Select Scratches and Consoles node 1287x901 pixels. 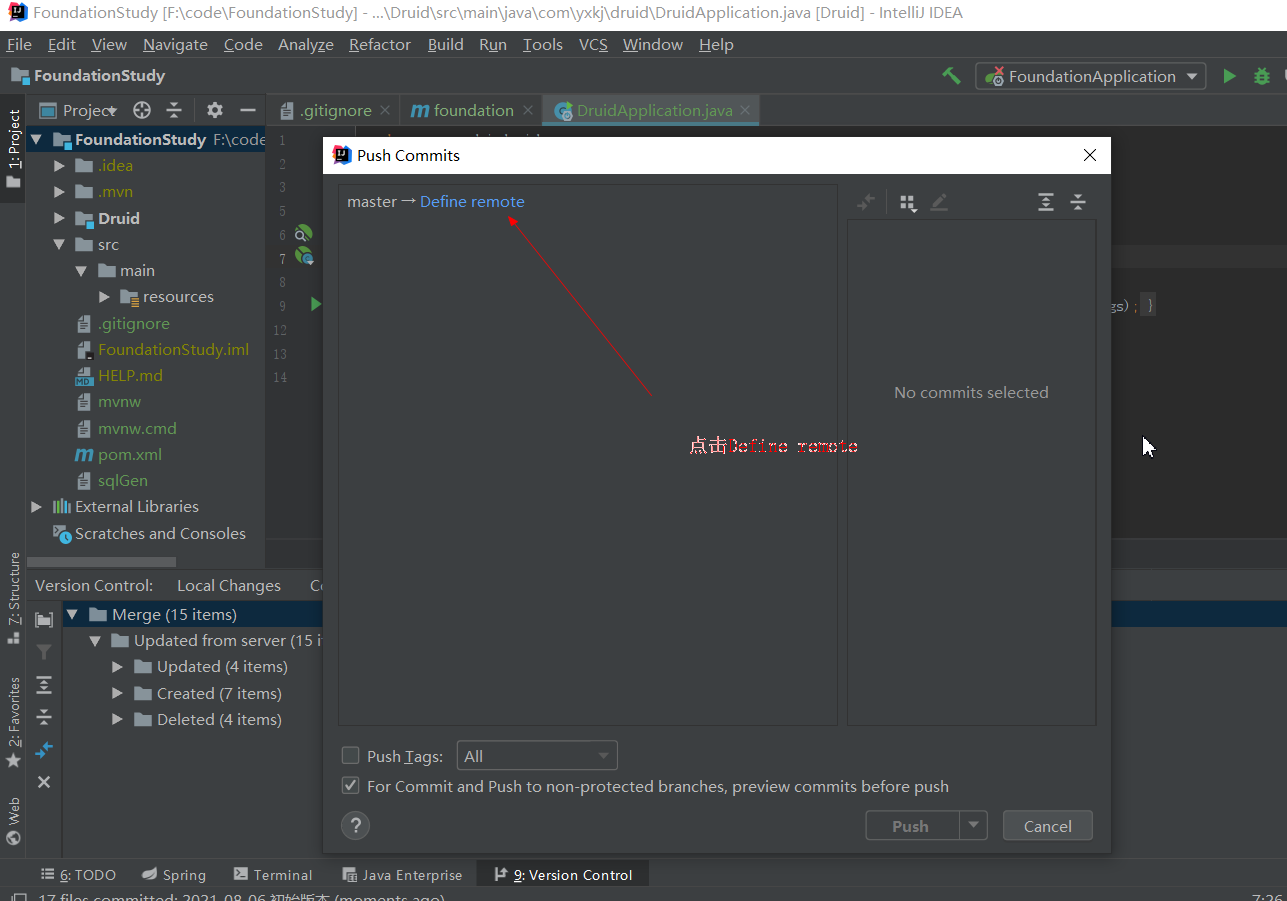(149, 534)
